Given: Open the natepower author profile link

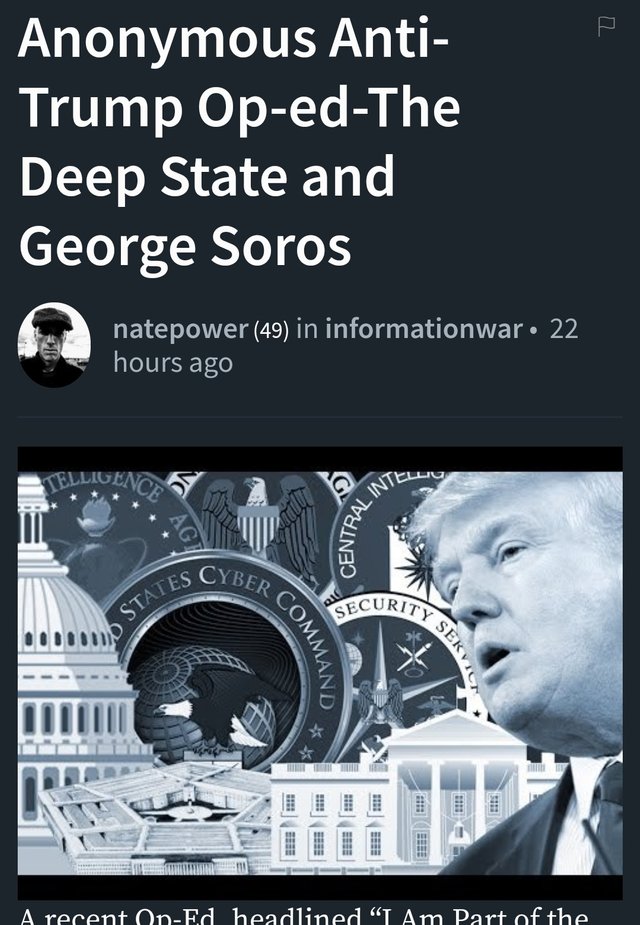Looking at the screenshot, I should pos(180,329).
